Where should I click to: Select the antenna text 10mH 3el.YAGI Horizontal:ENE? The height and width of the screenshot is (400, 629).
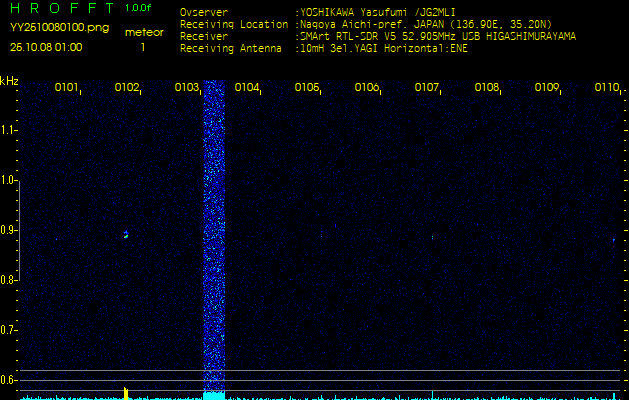tap(383, 49)
